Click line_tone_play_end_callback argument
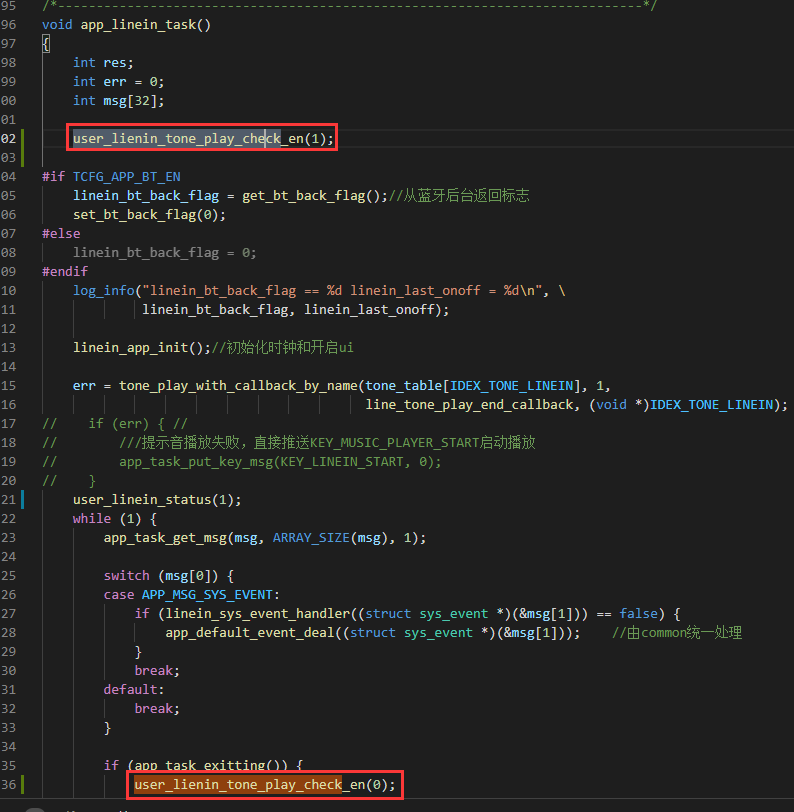794x812 pixels. pos(469,404)
